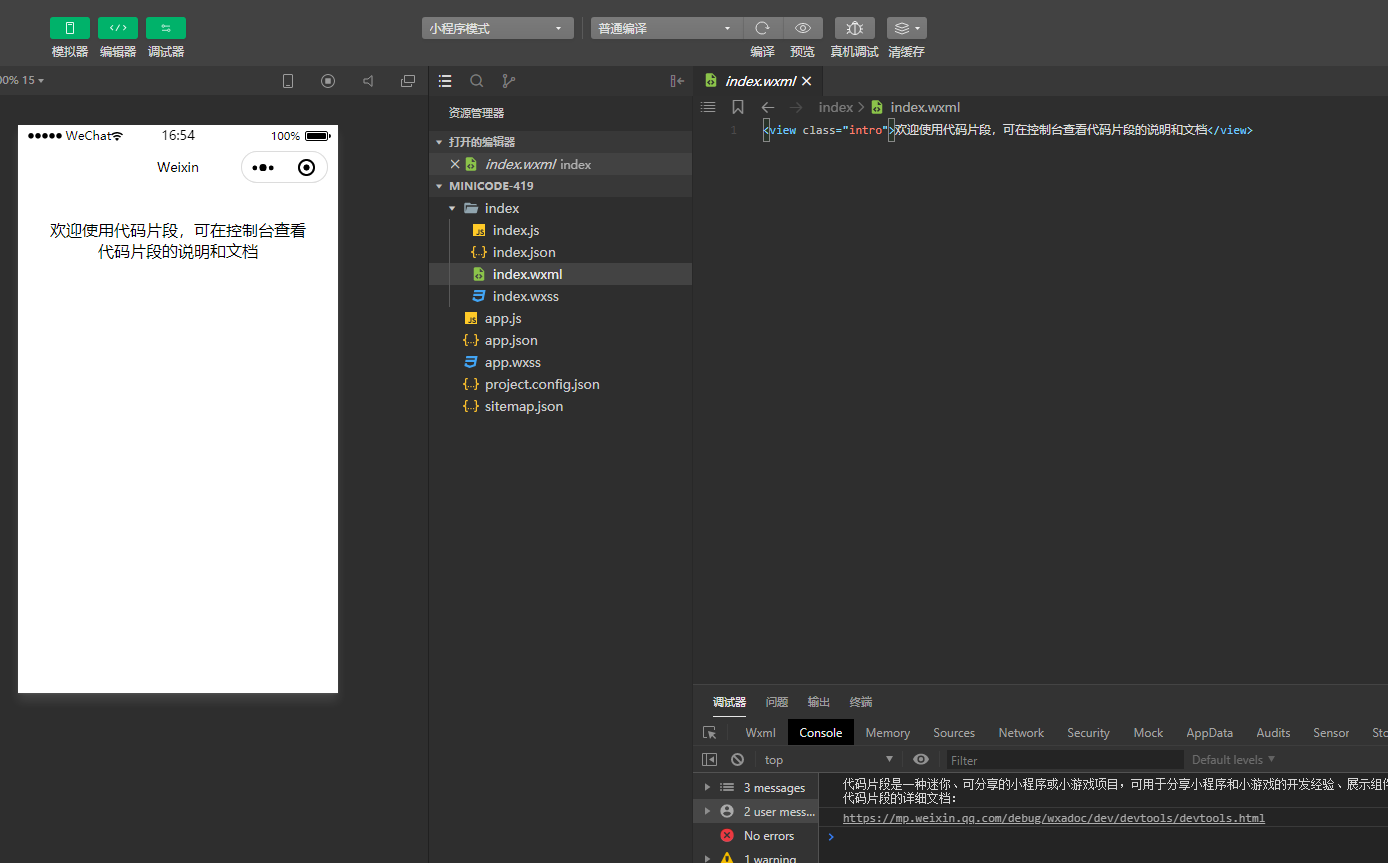Click the editor outline list icon
1388x863 pixels.
pyautogui.click(x=708, y=107)
